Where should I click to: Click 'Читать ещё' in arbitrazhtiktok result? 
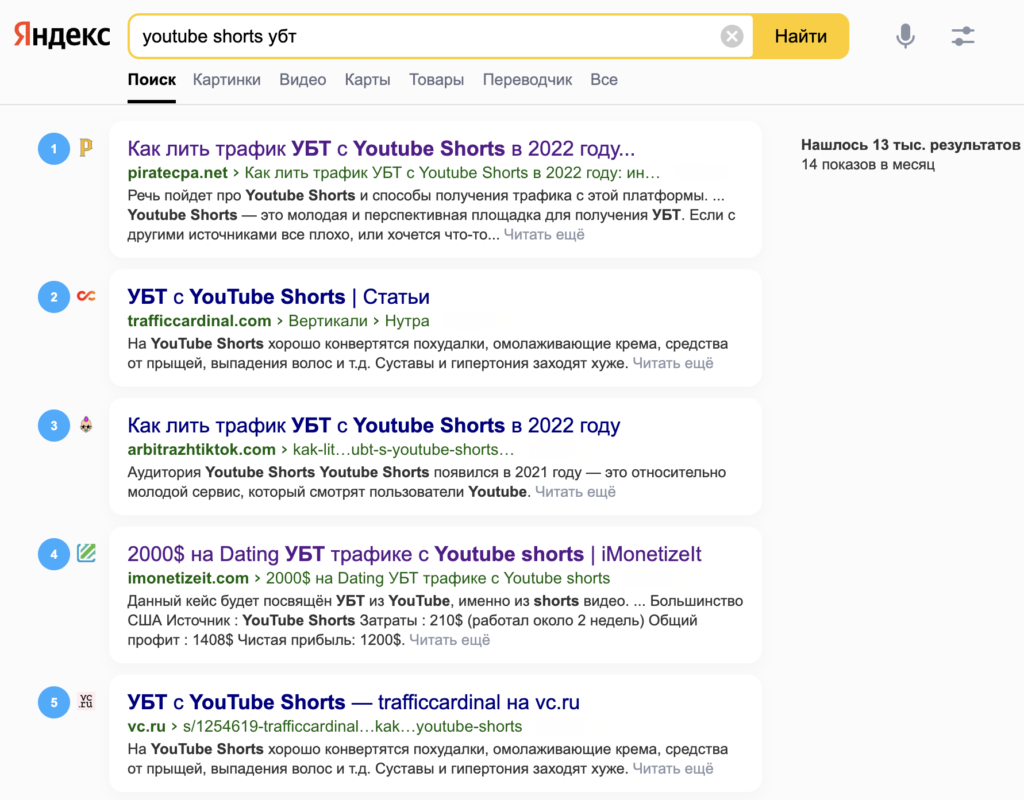[575, 492]
